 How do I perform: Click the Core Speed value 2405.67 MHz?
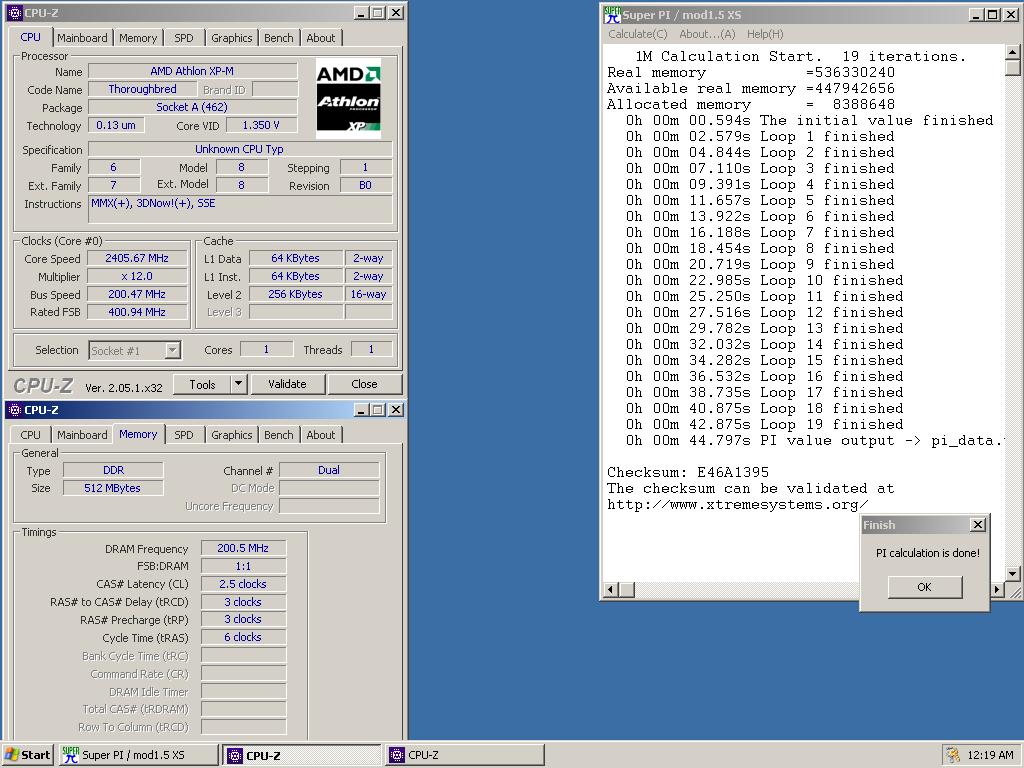(137, 258)
